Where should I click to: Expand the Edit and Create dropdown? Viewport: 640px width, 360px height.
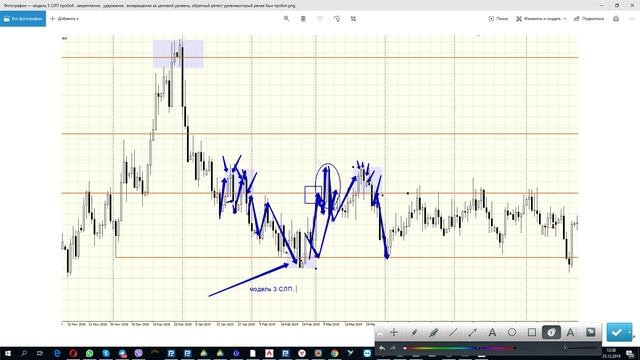click(541, 19)
